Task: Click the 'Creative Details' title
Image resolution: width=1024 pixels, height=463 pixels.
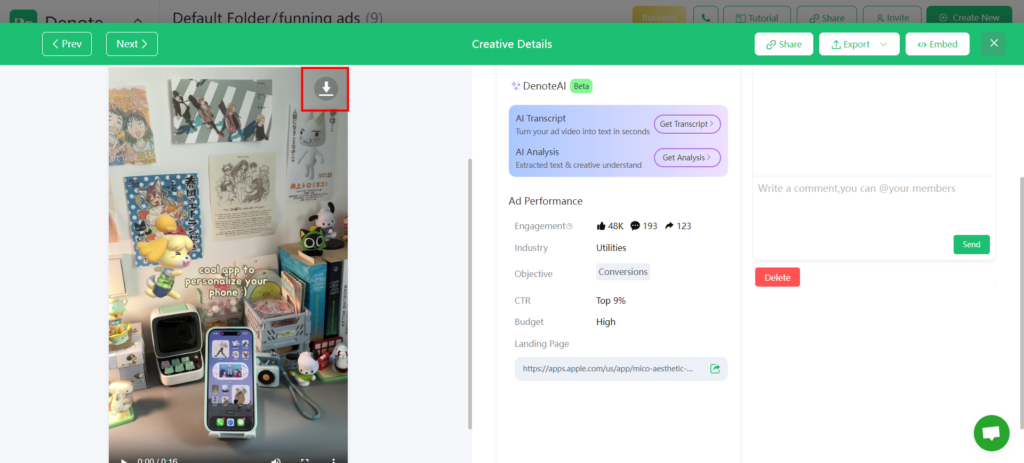Action: point(512,44)
